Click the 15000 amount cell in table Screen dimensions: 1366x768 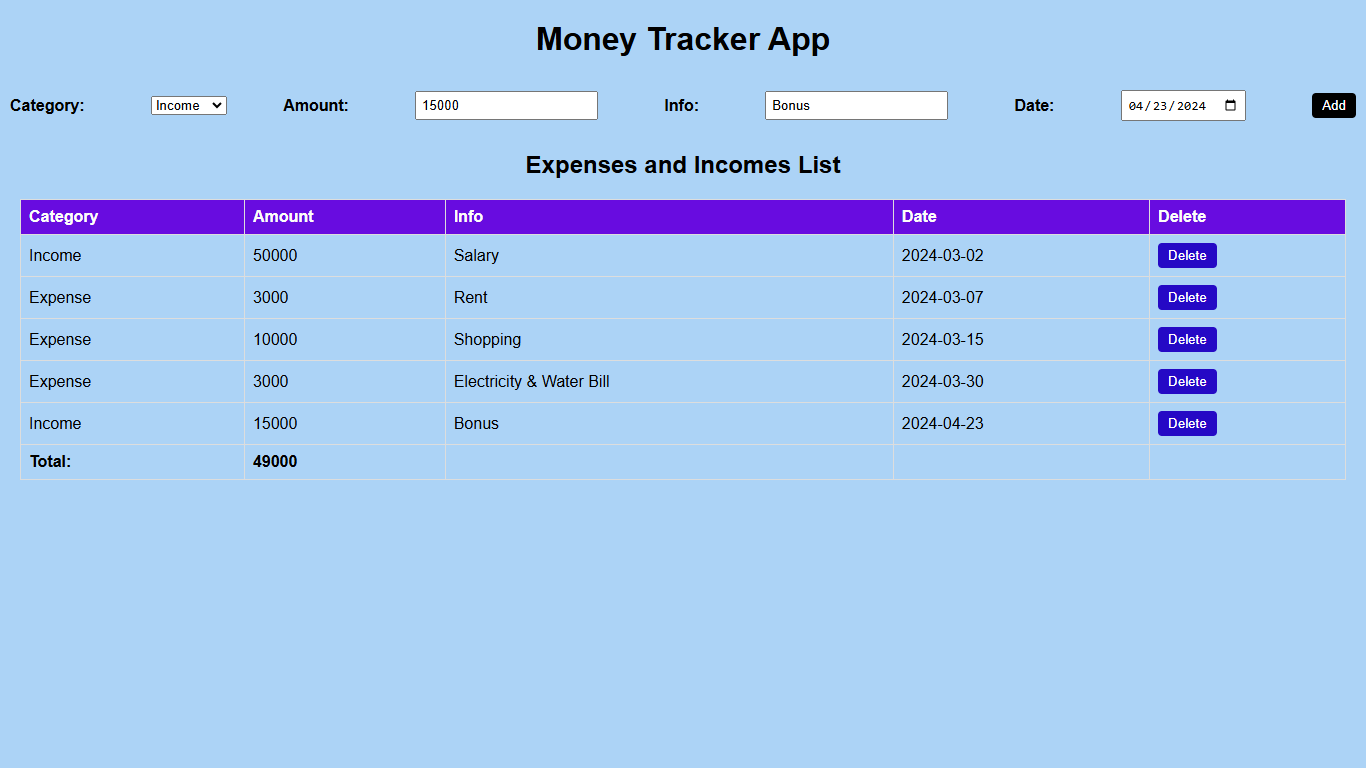click(x=345, y=424)
